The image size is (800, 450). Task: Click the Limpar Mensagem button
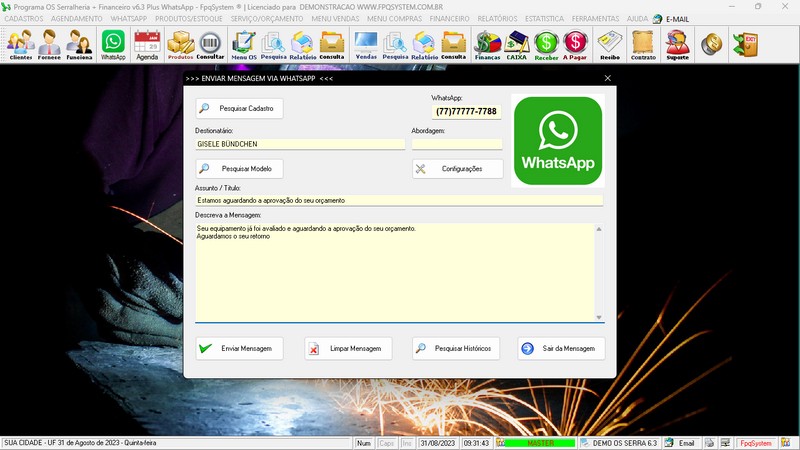pos(348,348)
